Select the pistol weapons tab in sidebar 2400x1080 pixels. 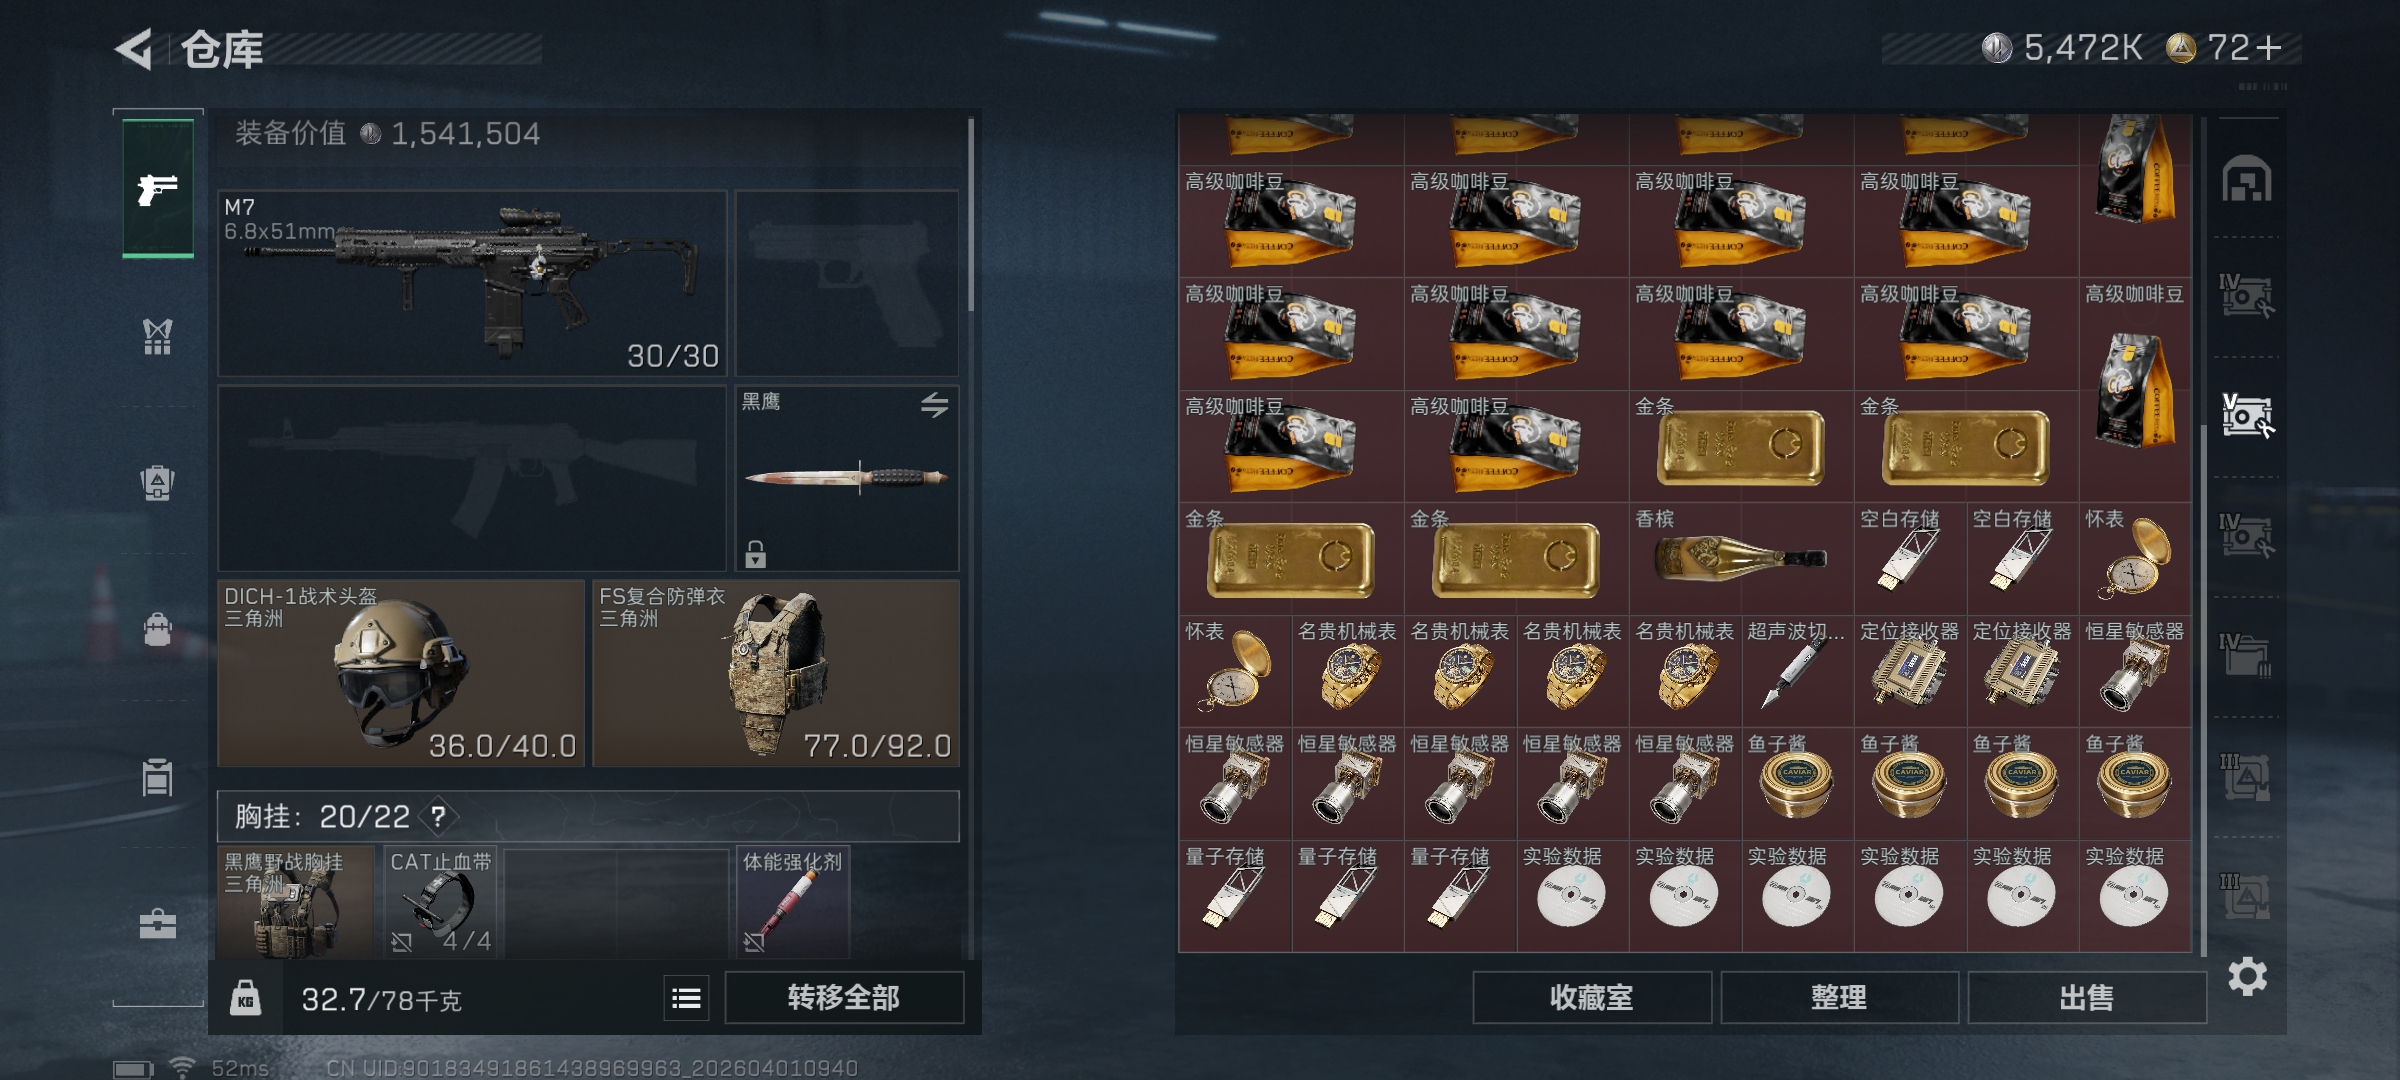[x=158, y=188]
